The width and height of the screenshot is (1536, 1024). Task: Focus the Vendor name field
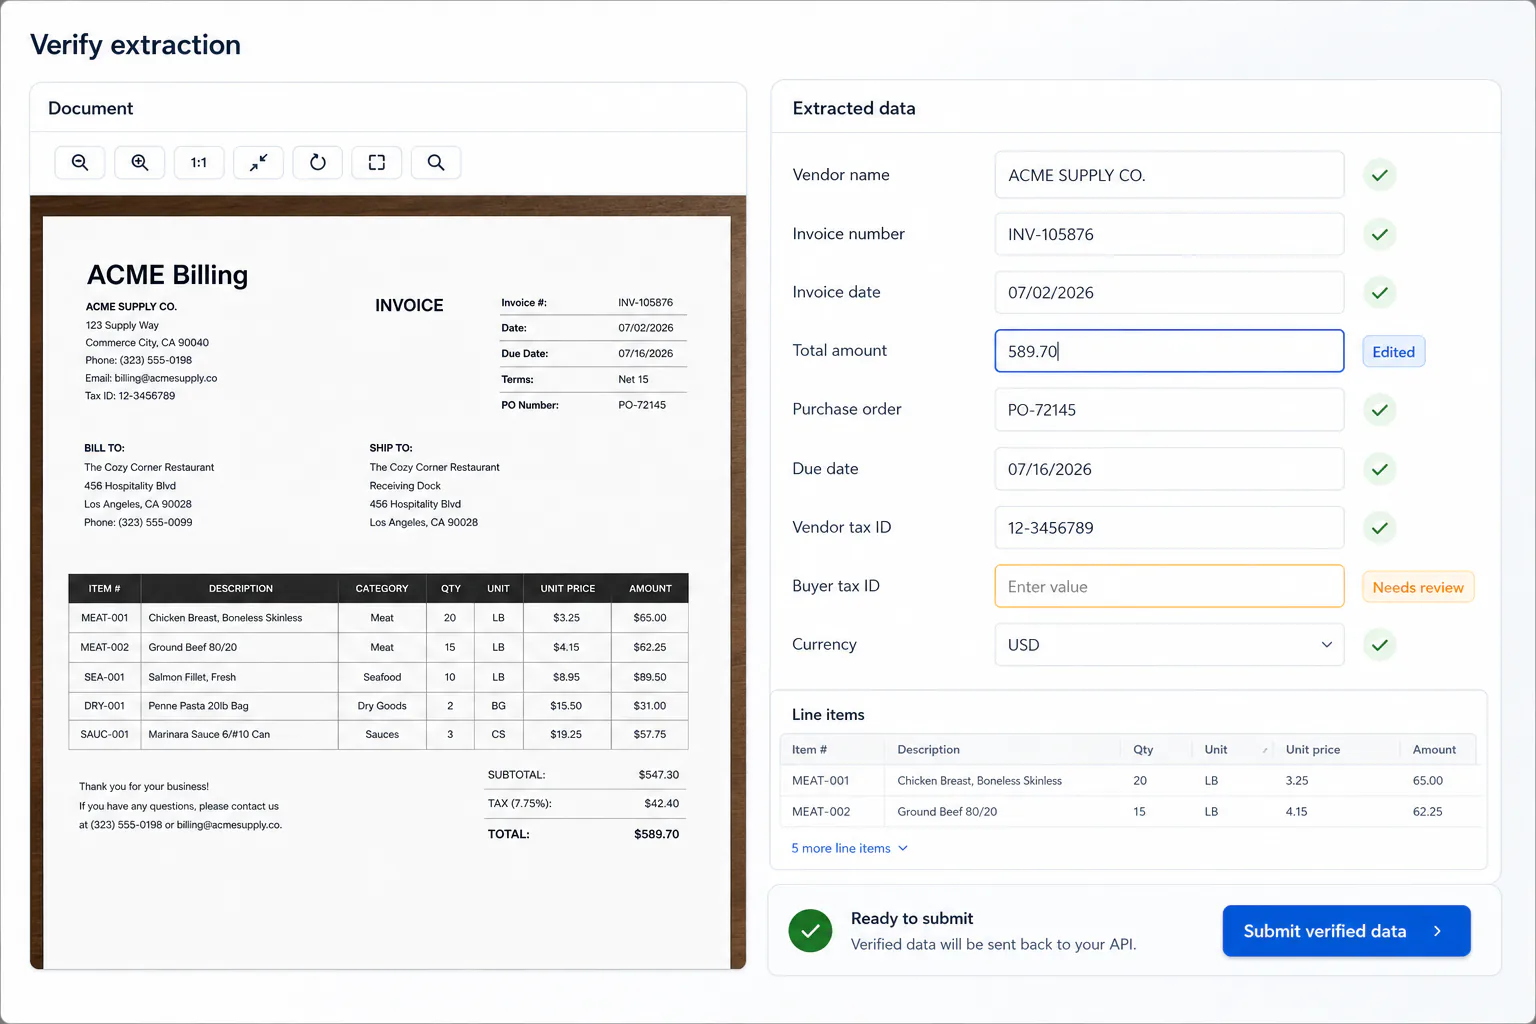[1169, 175]
